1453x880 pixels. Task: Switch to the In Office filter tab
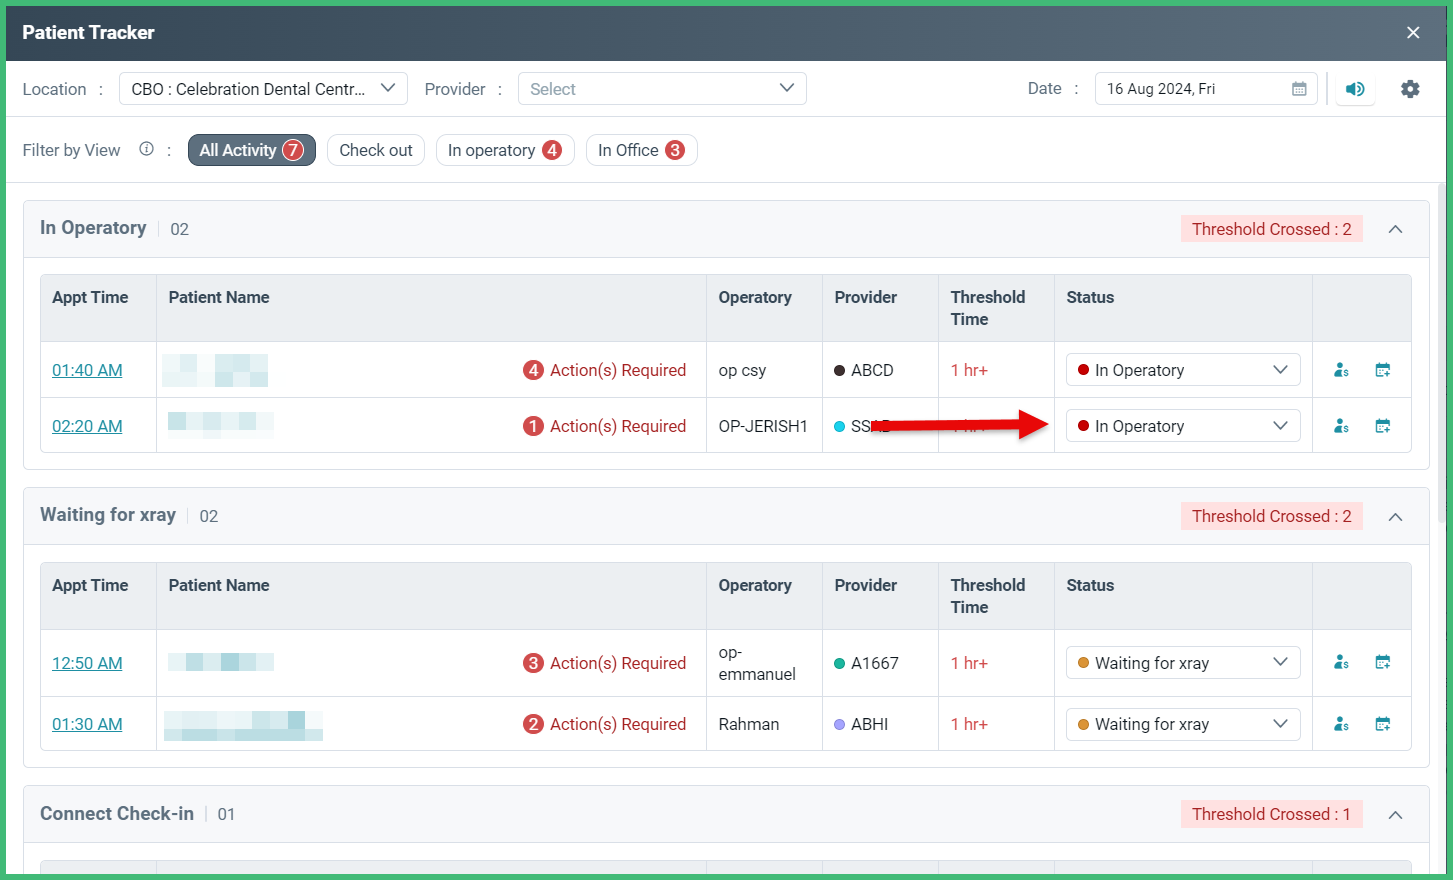tap(641, 149)
